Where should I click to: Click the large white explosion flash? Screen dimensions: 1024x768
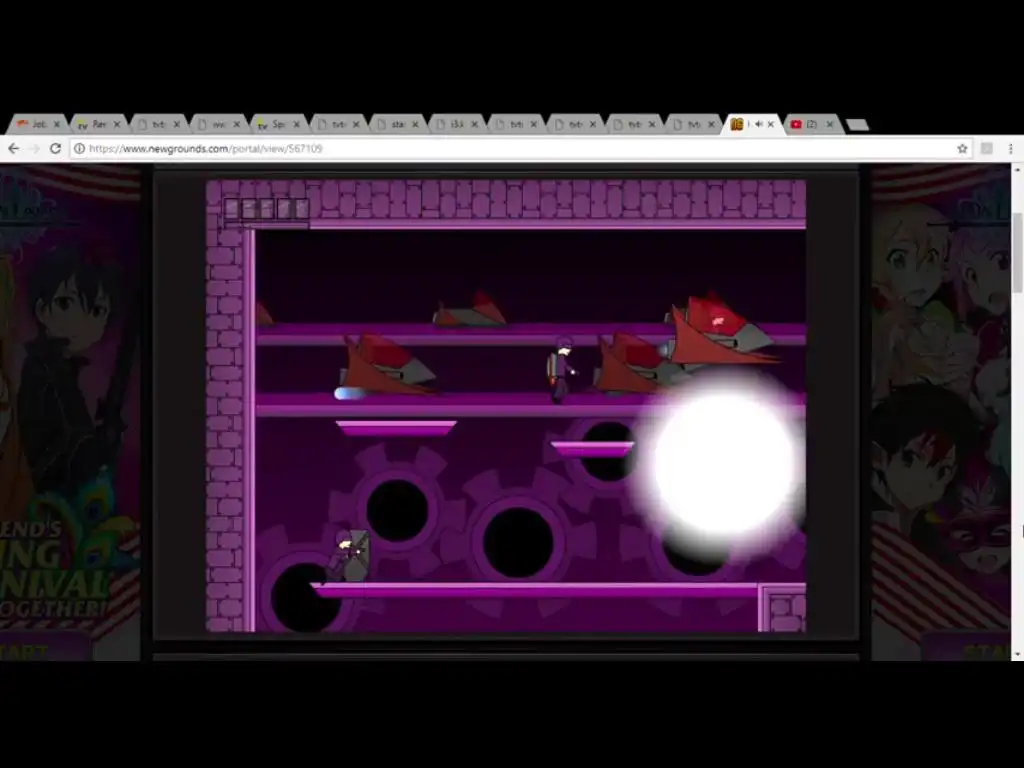tap(724, 462)
